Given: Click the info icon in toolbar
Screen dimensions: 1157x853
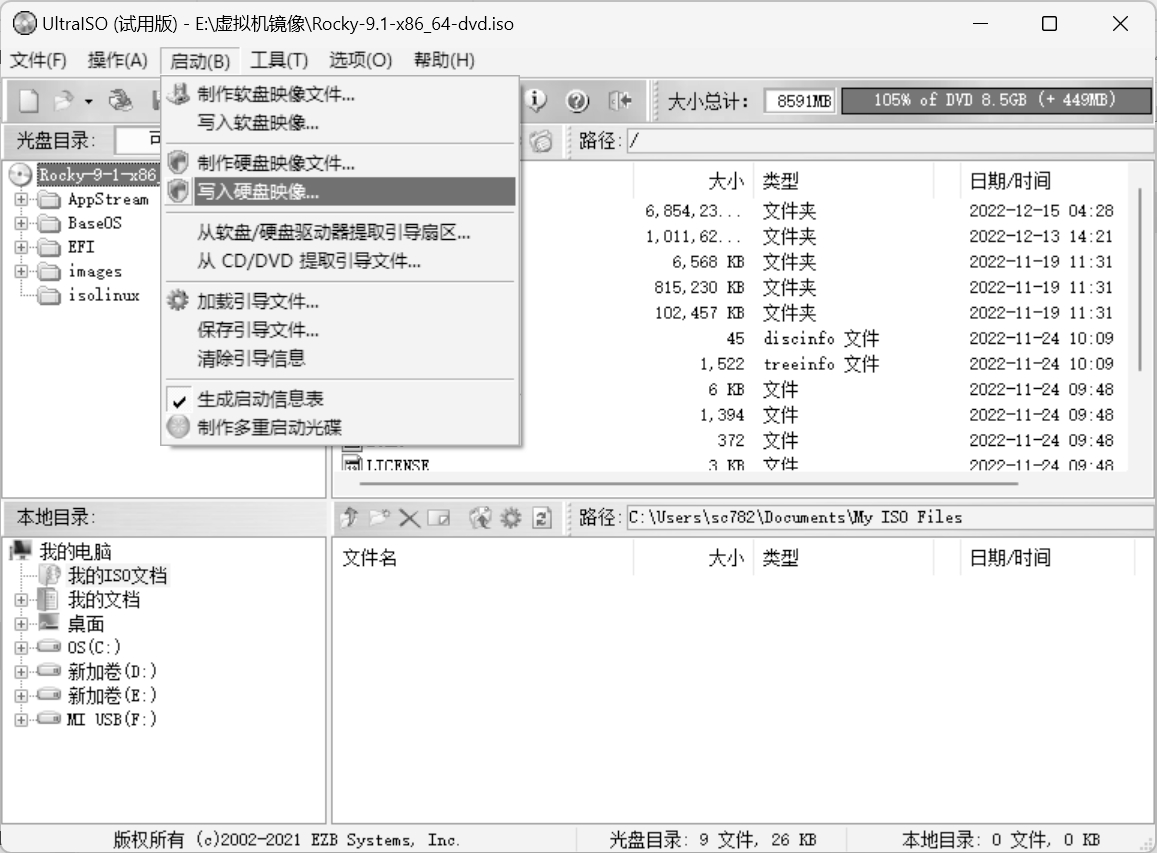Looking at the screenshot, I should (537, 101).
